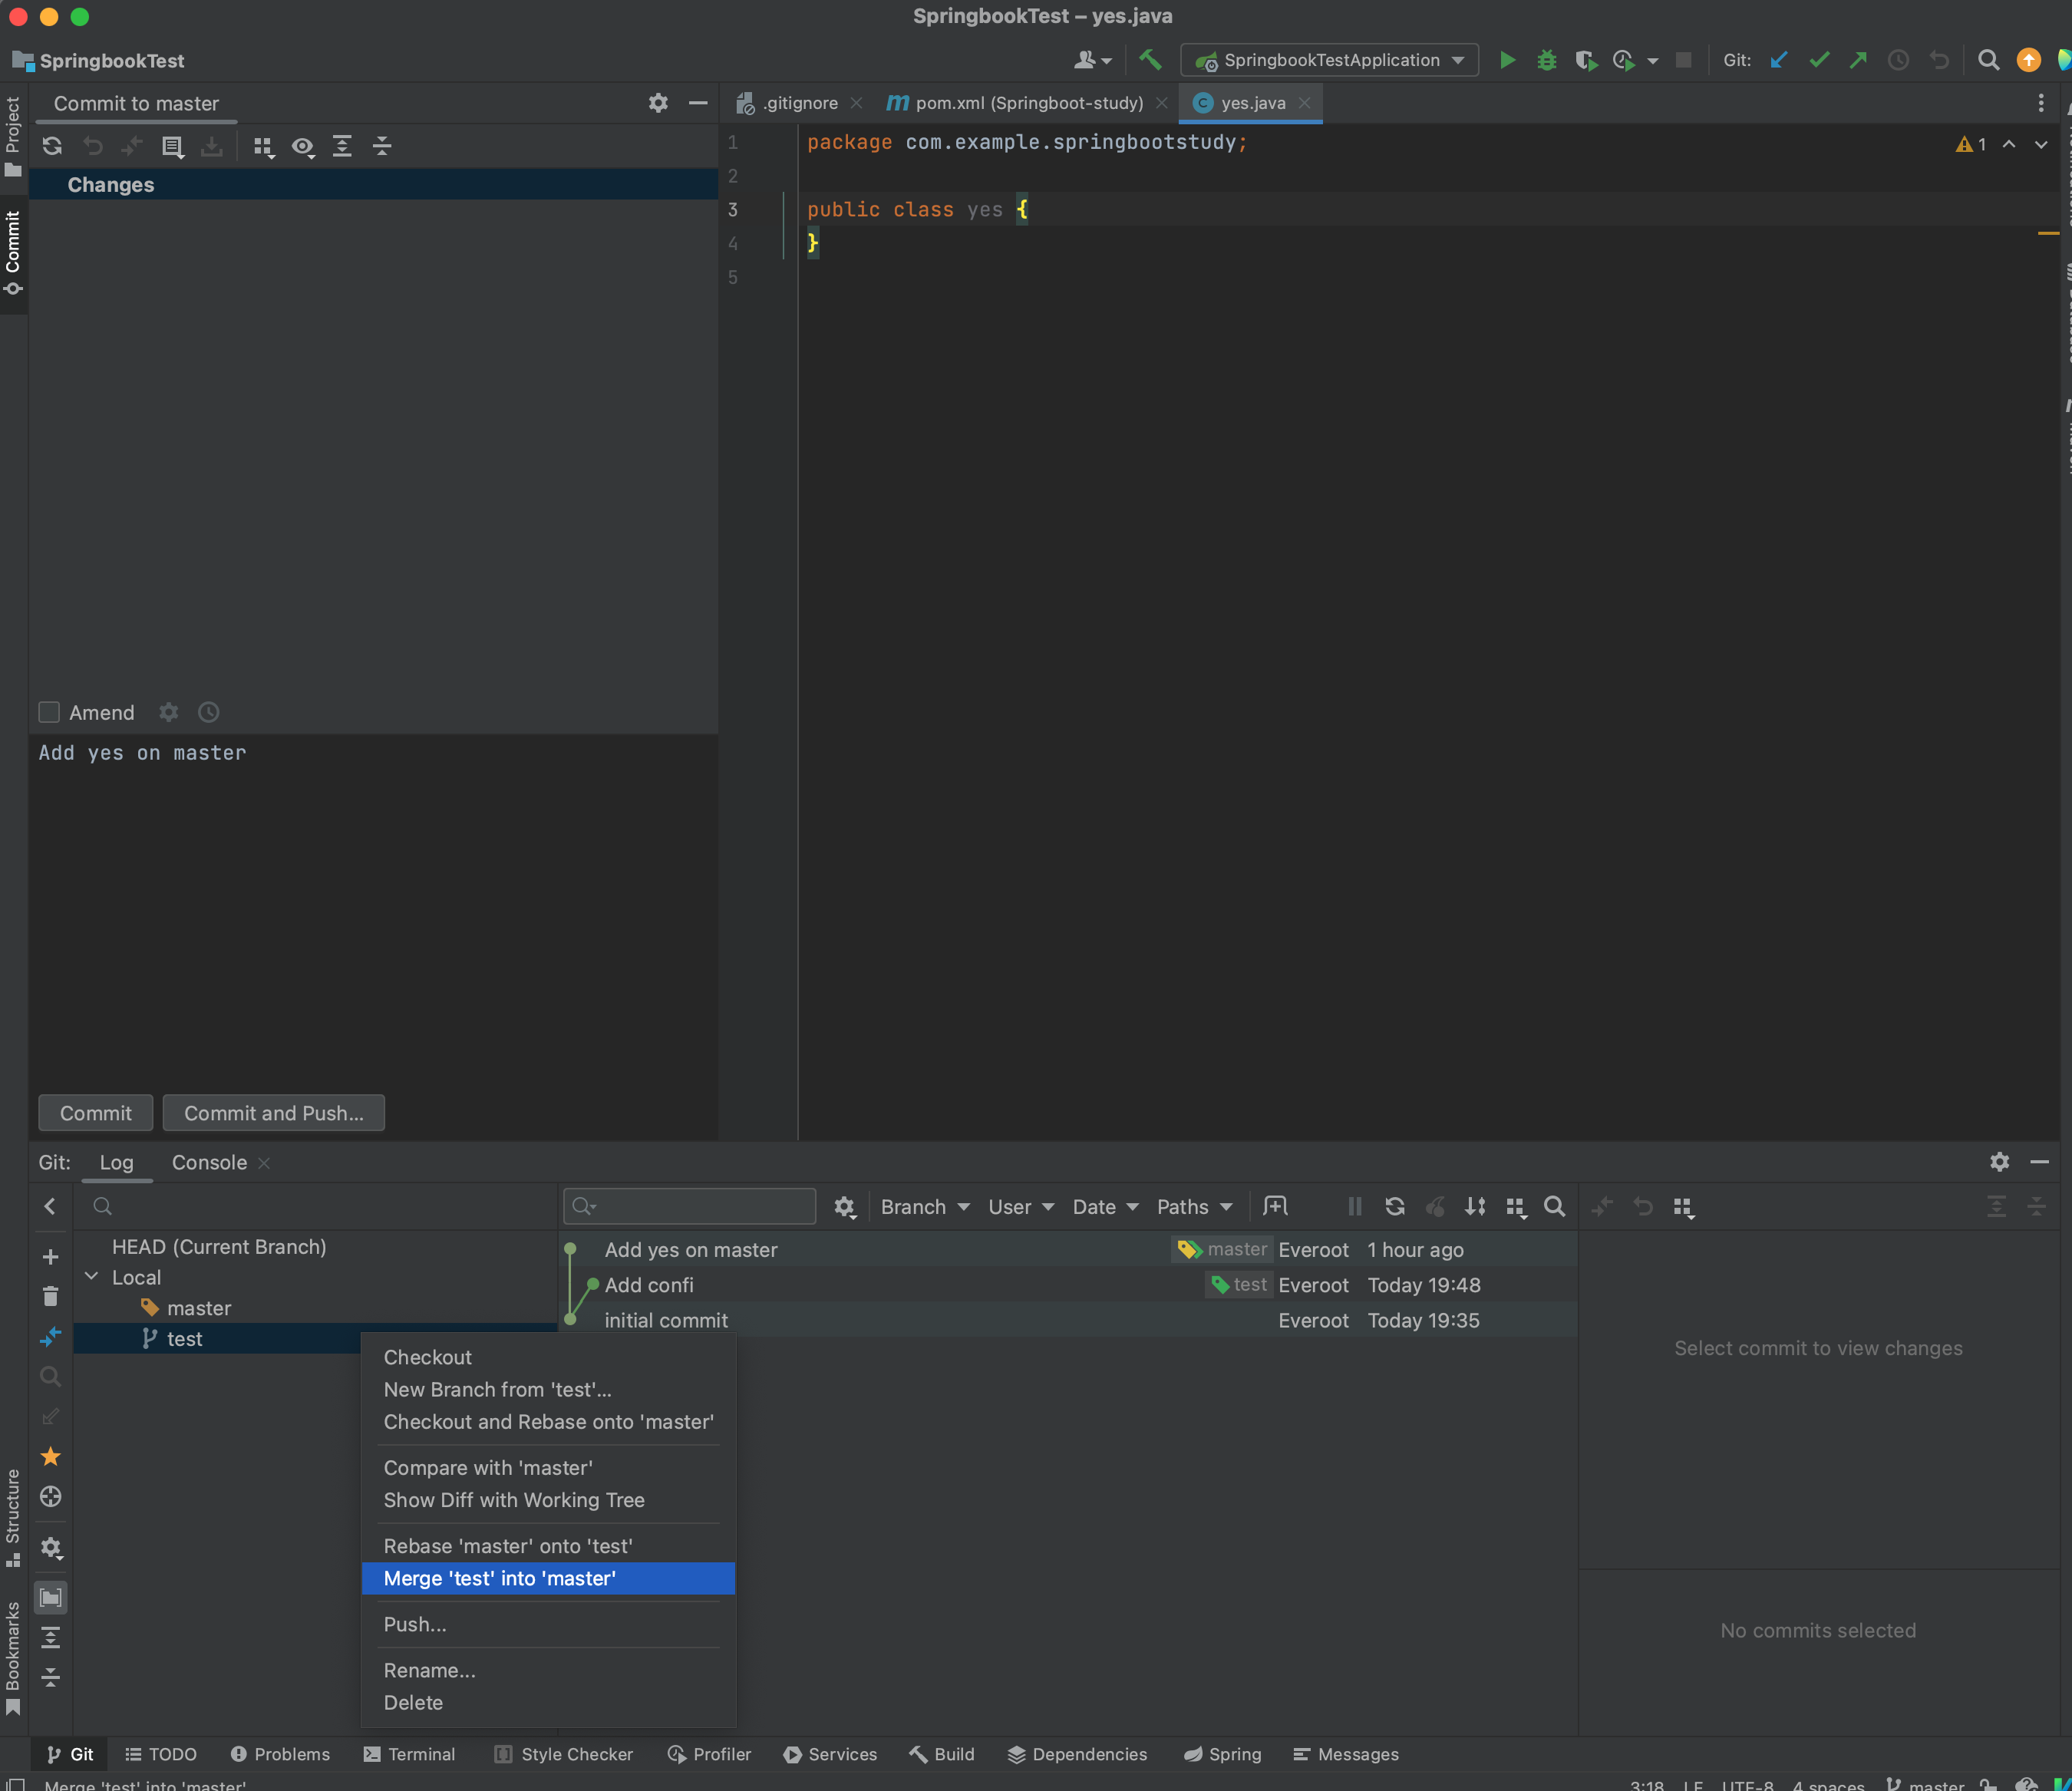Open the user account dropdown icon
The height and width of the screenshot is (1791, 2072).
pyautogui.click(x=1092, y=60)
